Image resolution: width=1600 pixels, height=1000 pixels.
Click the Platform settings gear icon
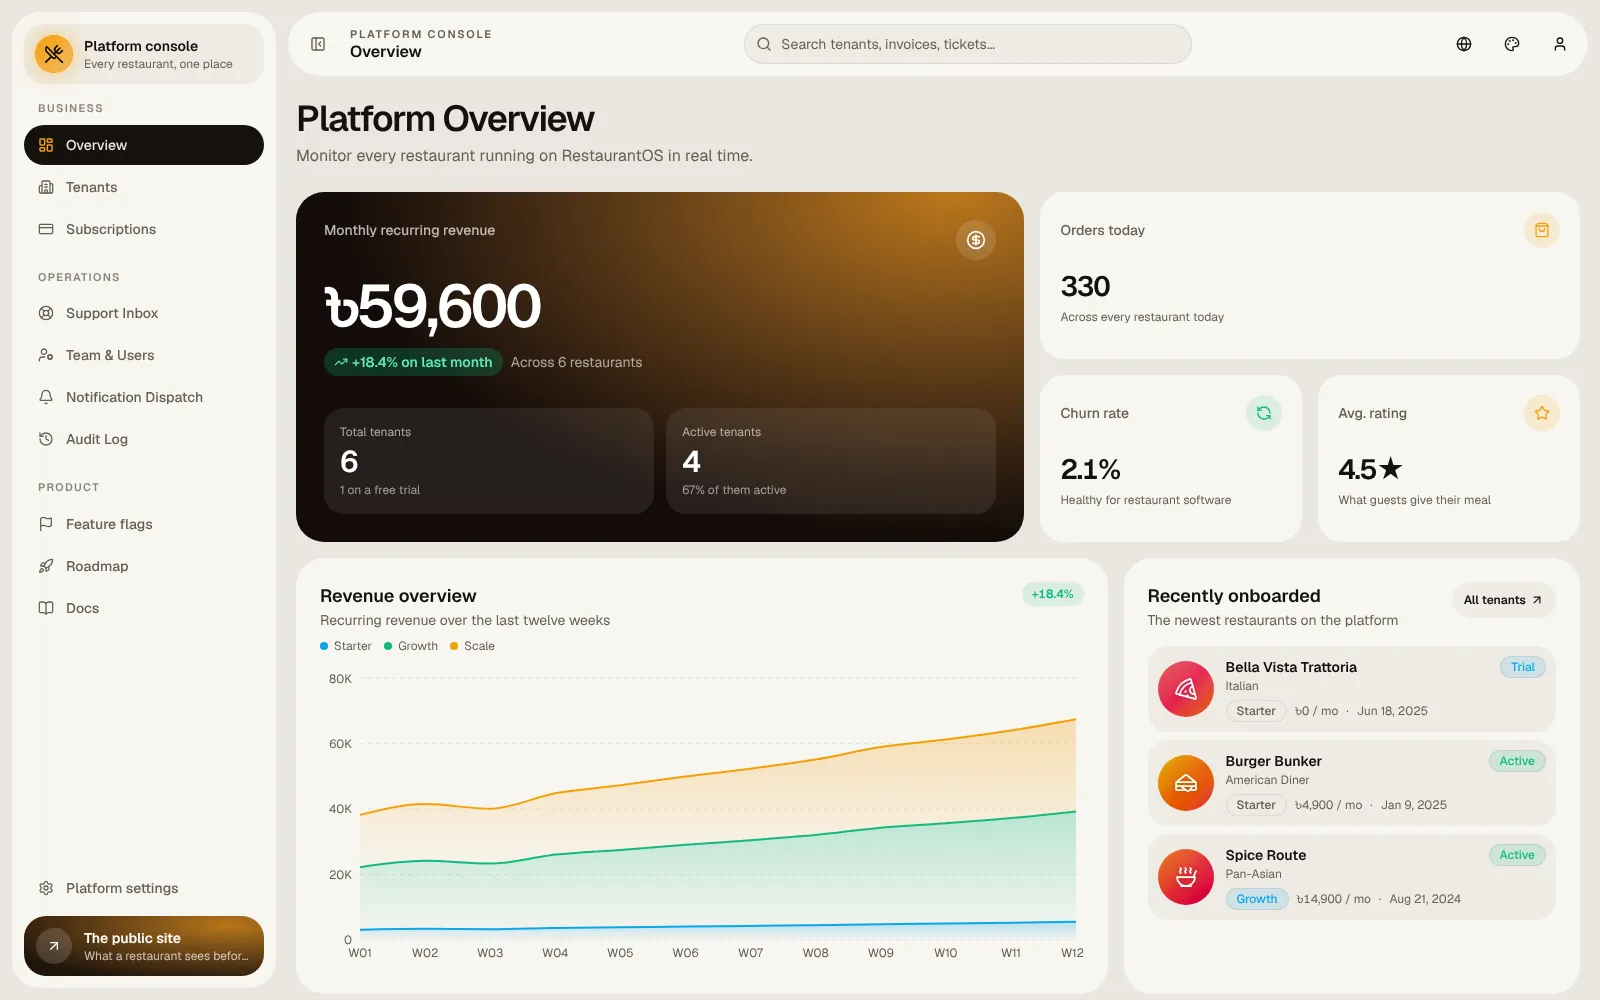pos(46,888)
